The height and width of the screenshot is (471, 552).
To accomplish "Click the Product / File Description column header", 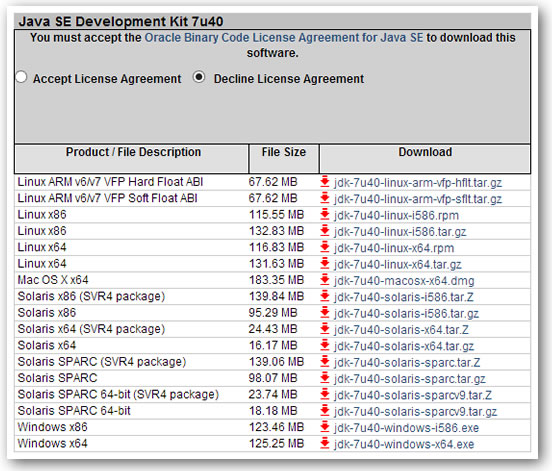I will point(132,158).
